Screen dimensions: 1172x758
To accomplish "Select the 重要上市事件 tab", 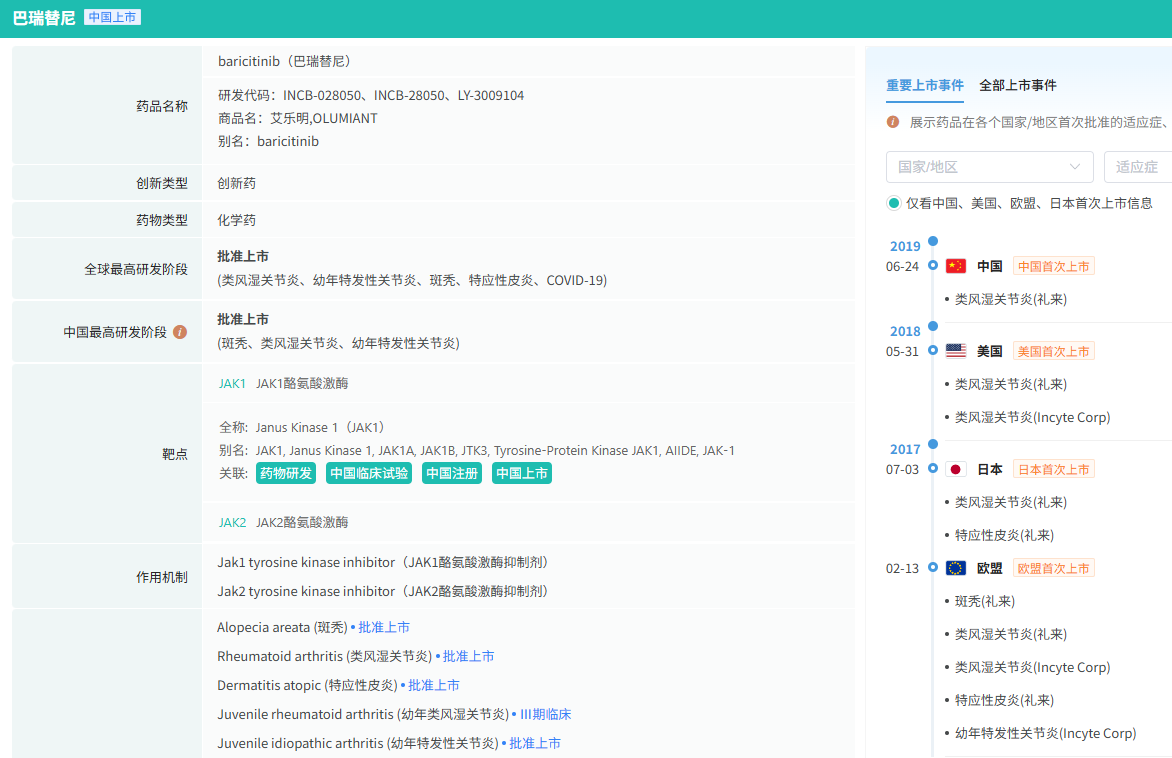I will pyautogui.click(x=925, y=86).
